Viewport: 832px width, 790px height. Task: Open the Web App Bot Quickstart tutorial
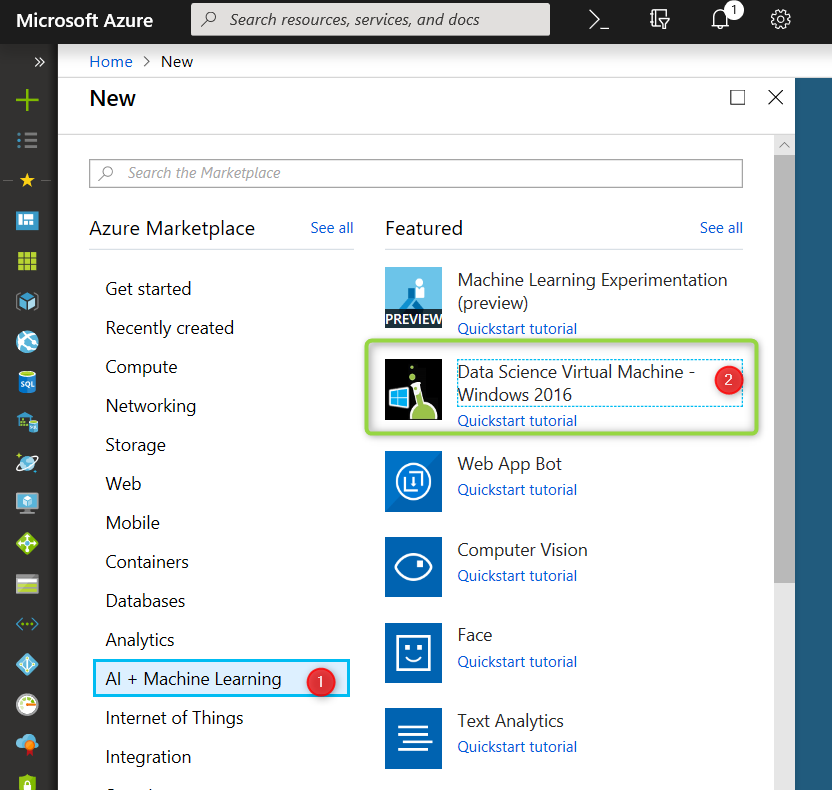[517, 490]
